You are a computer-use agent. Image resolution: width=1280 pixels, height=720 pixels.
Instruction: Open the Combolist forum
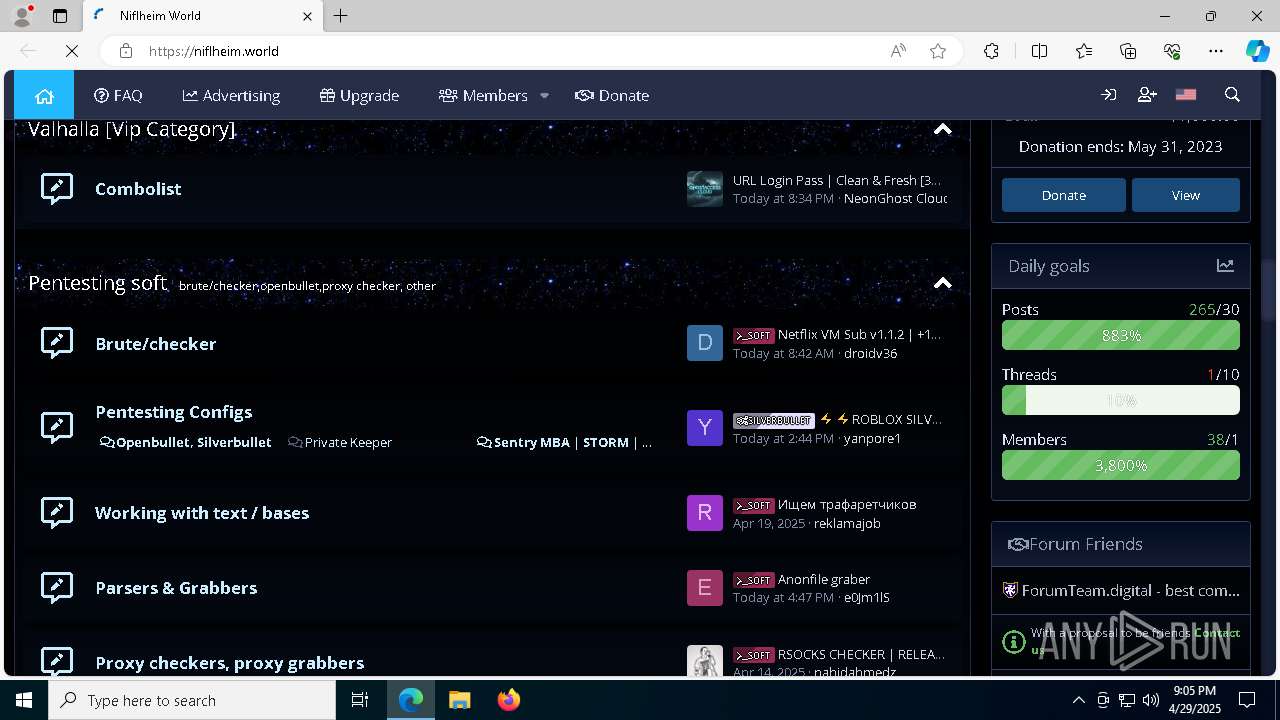(x=138, y=188)
